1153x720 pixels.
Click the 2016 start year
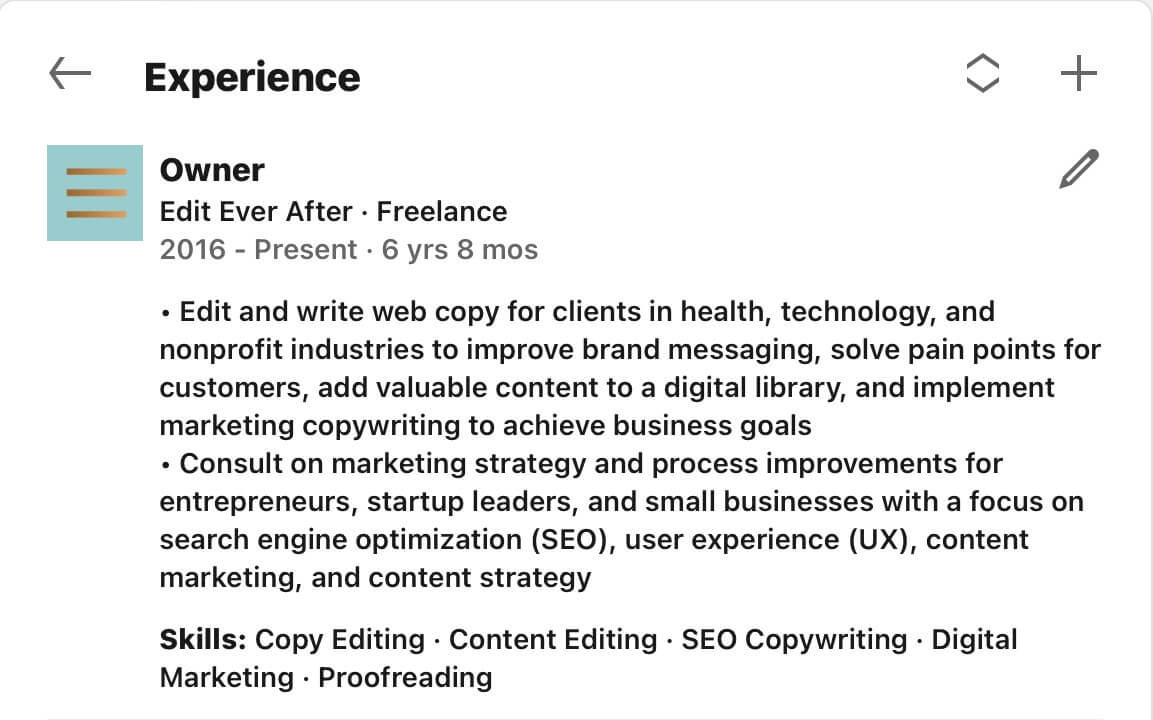point(193,250)
